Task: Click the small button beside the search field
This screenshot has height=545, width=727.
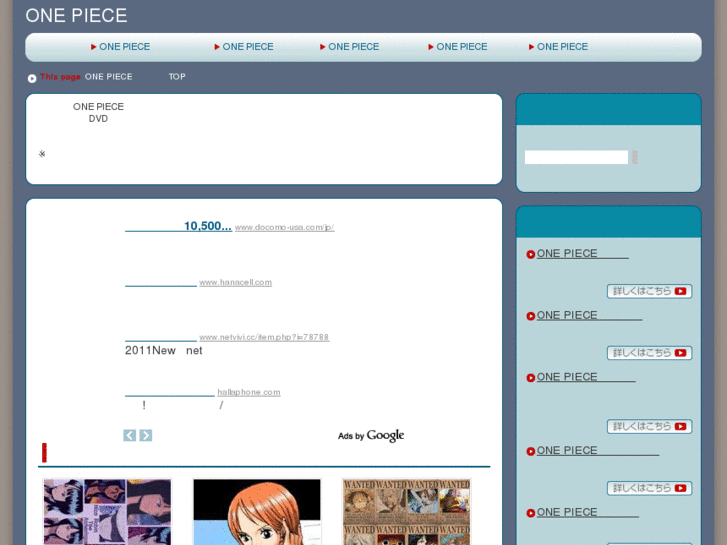Action: (x=635, y=157)
